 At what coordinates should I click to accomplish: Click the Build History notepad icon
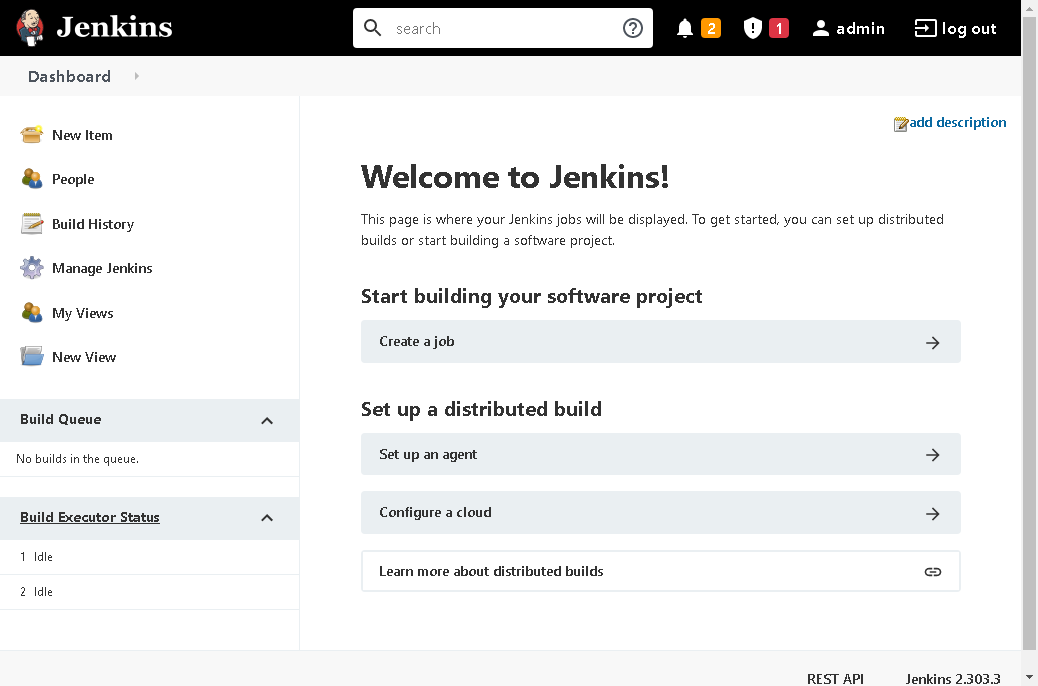[31, 224]
